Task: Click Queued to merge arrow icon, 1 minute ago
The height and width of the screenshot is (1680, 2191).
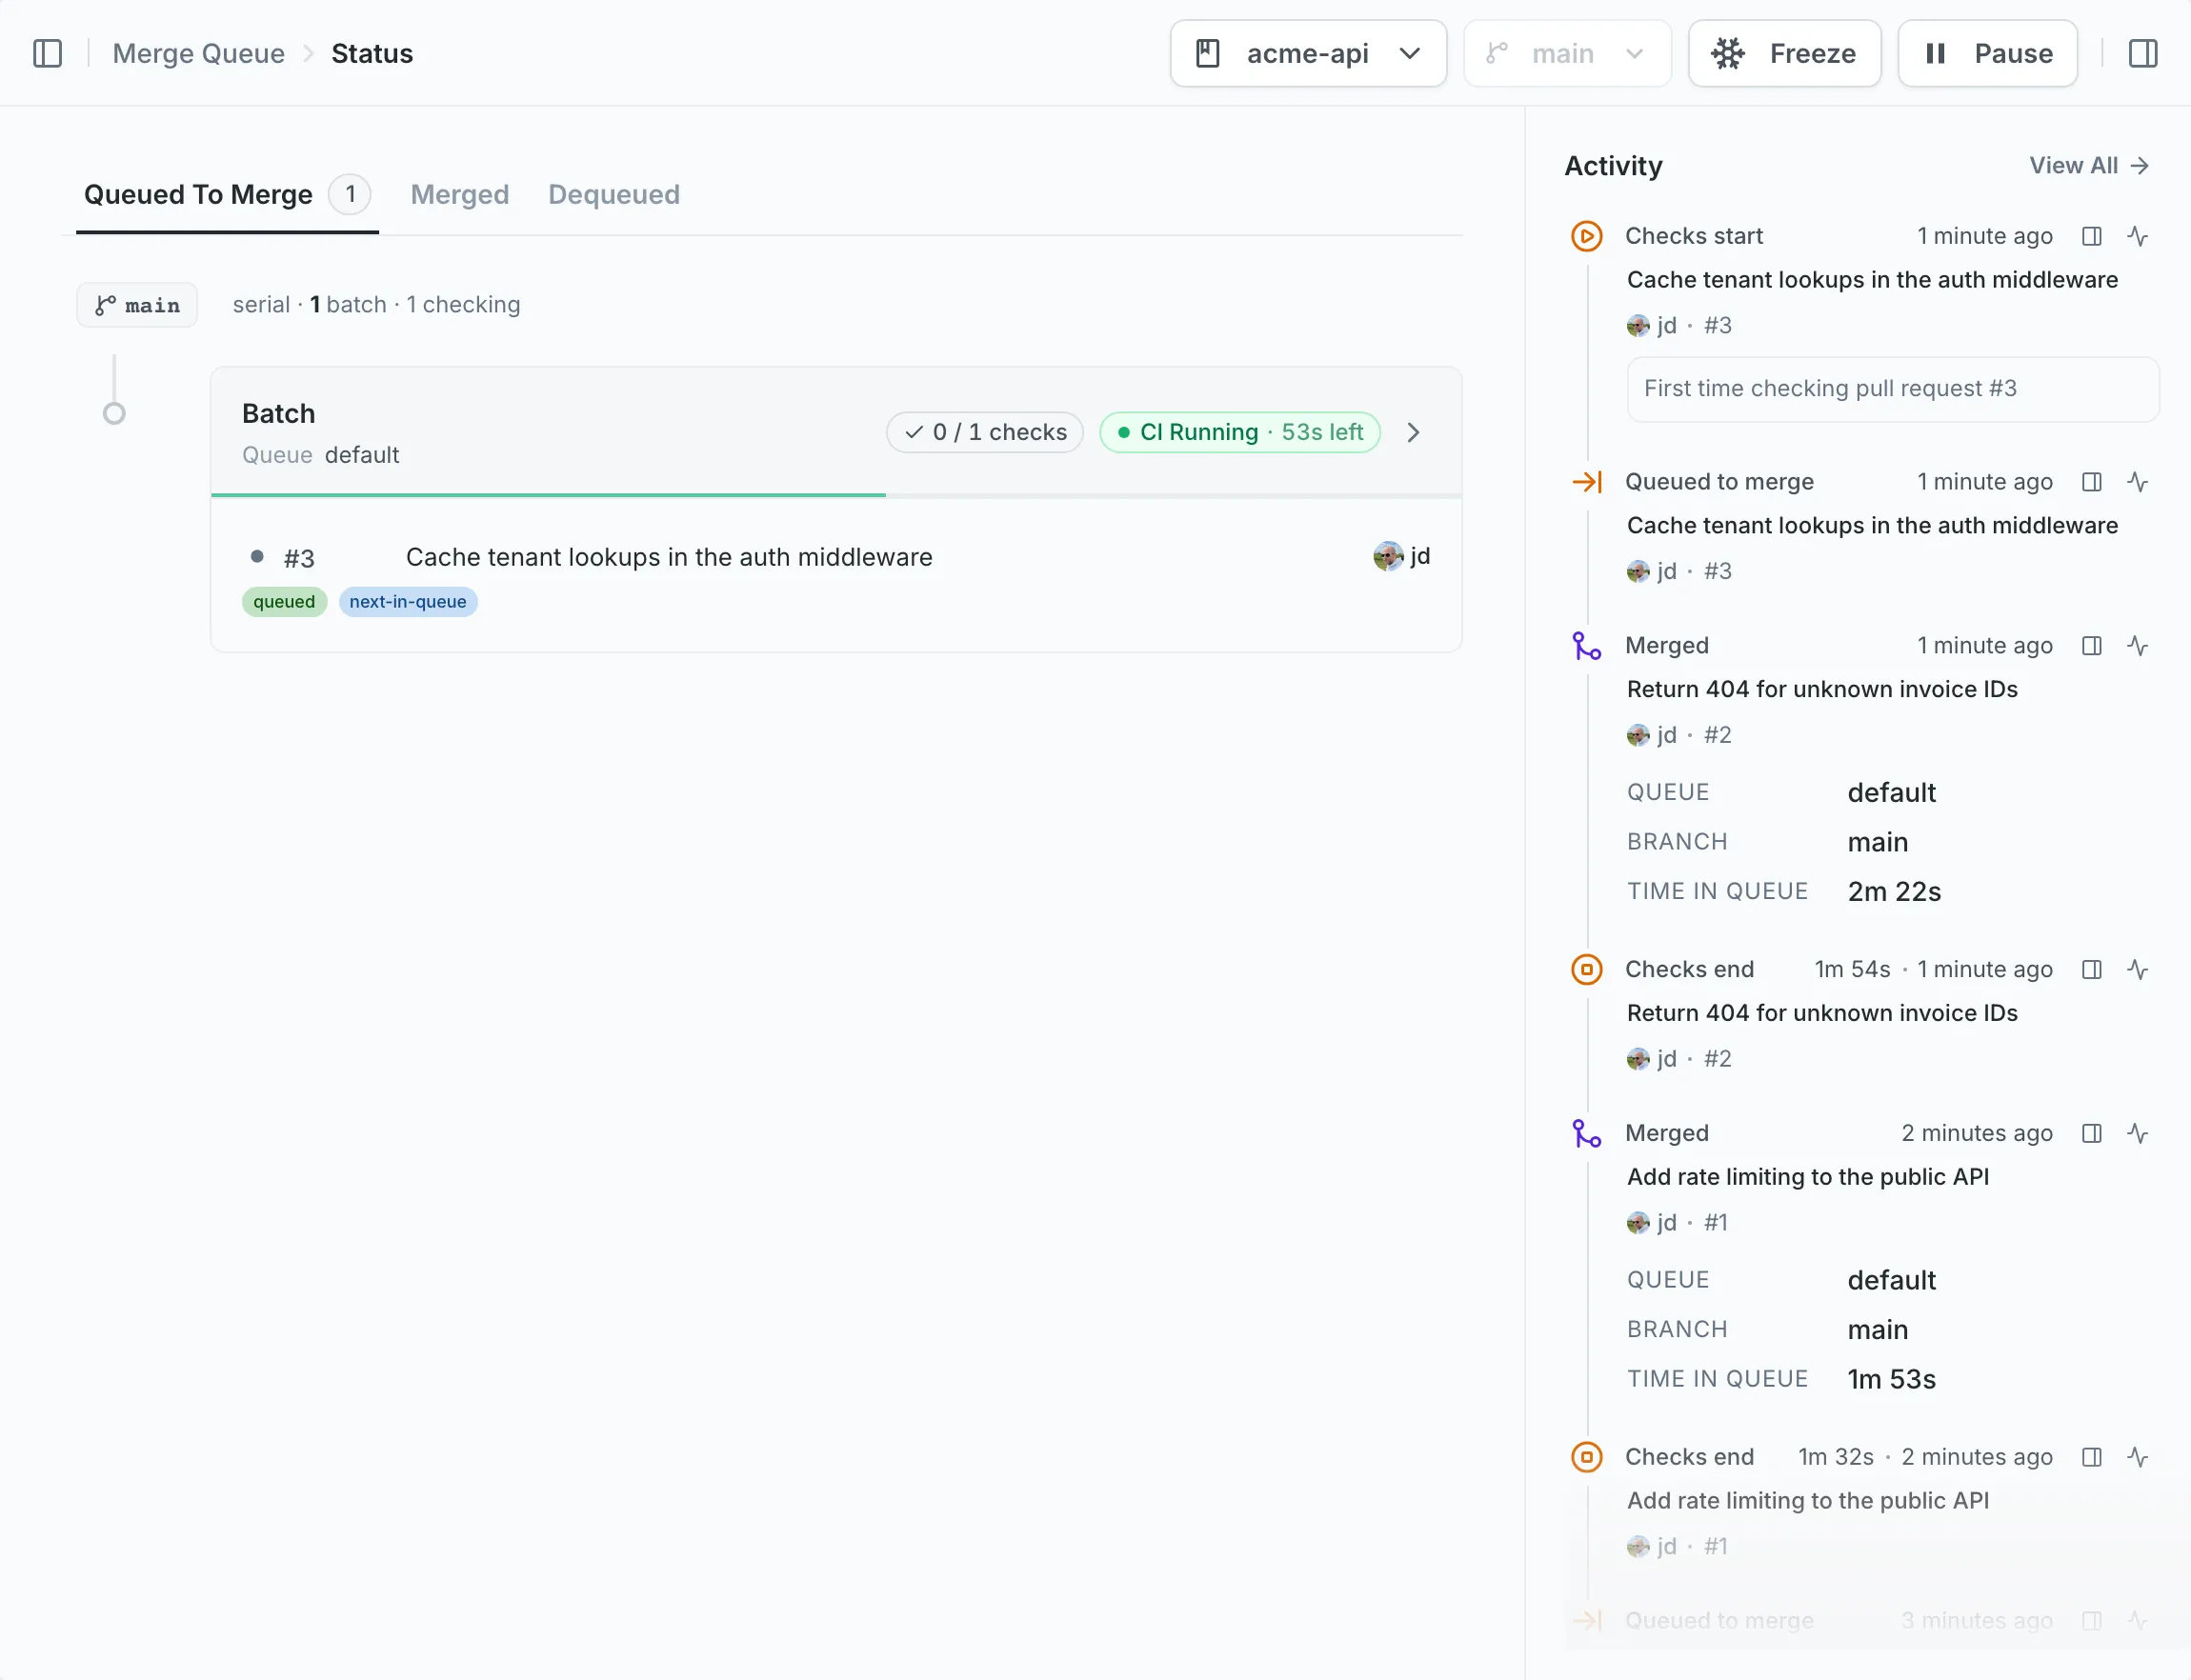Action: click(x=1587, y=482)
